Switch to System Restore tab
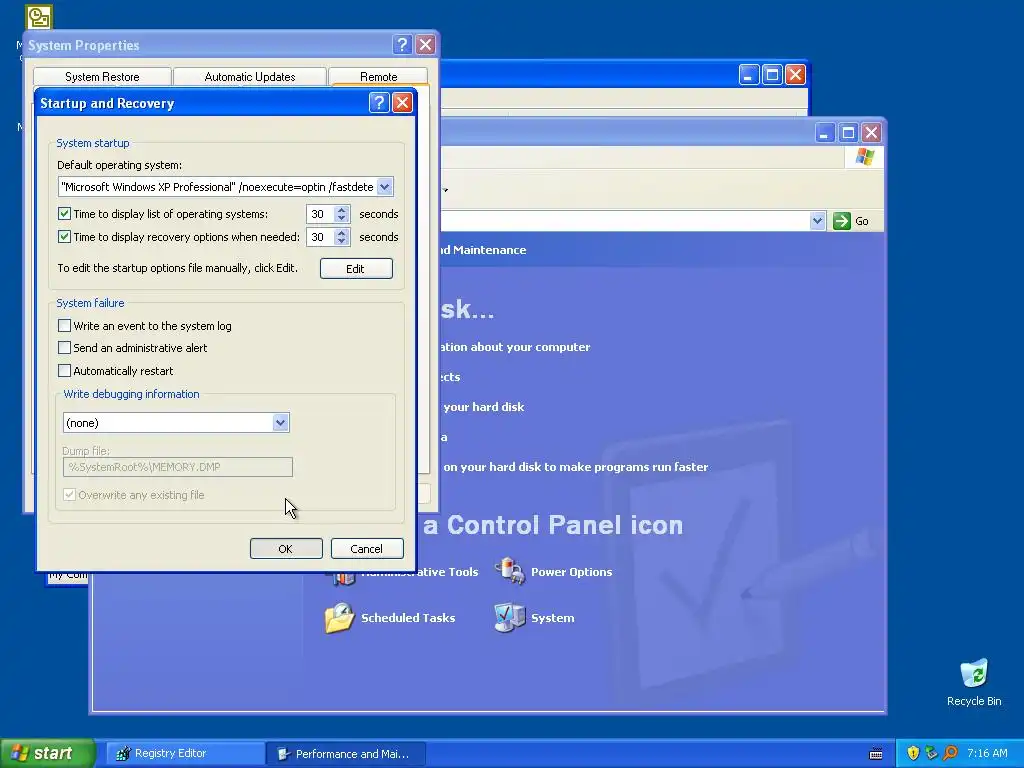 click(102, 76)
